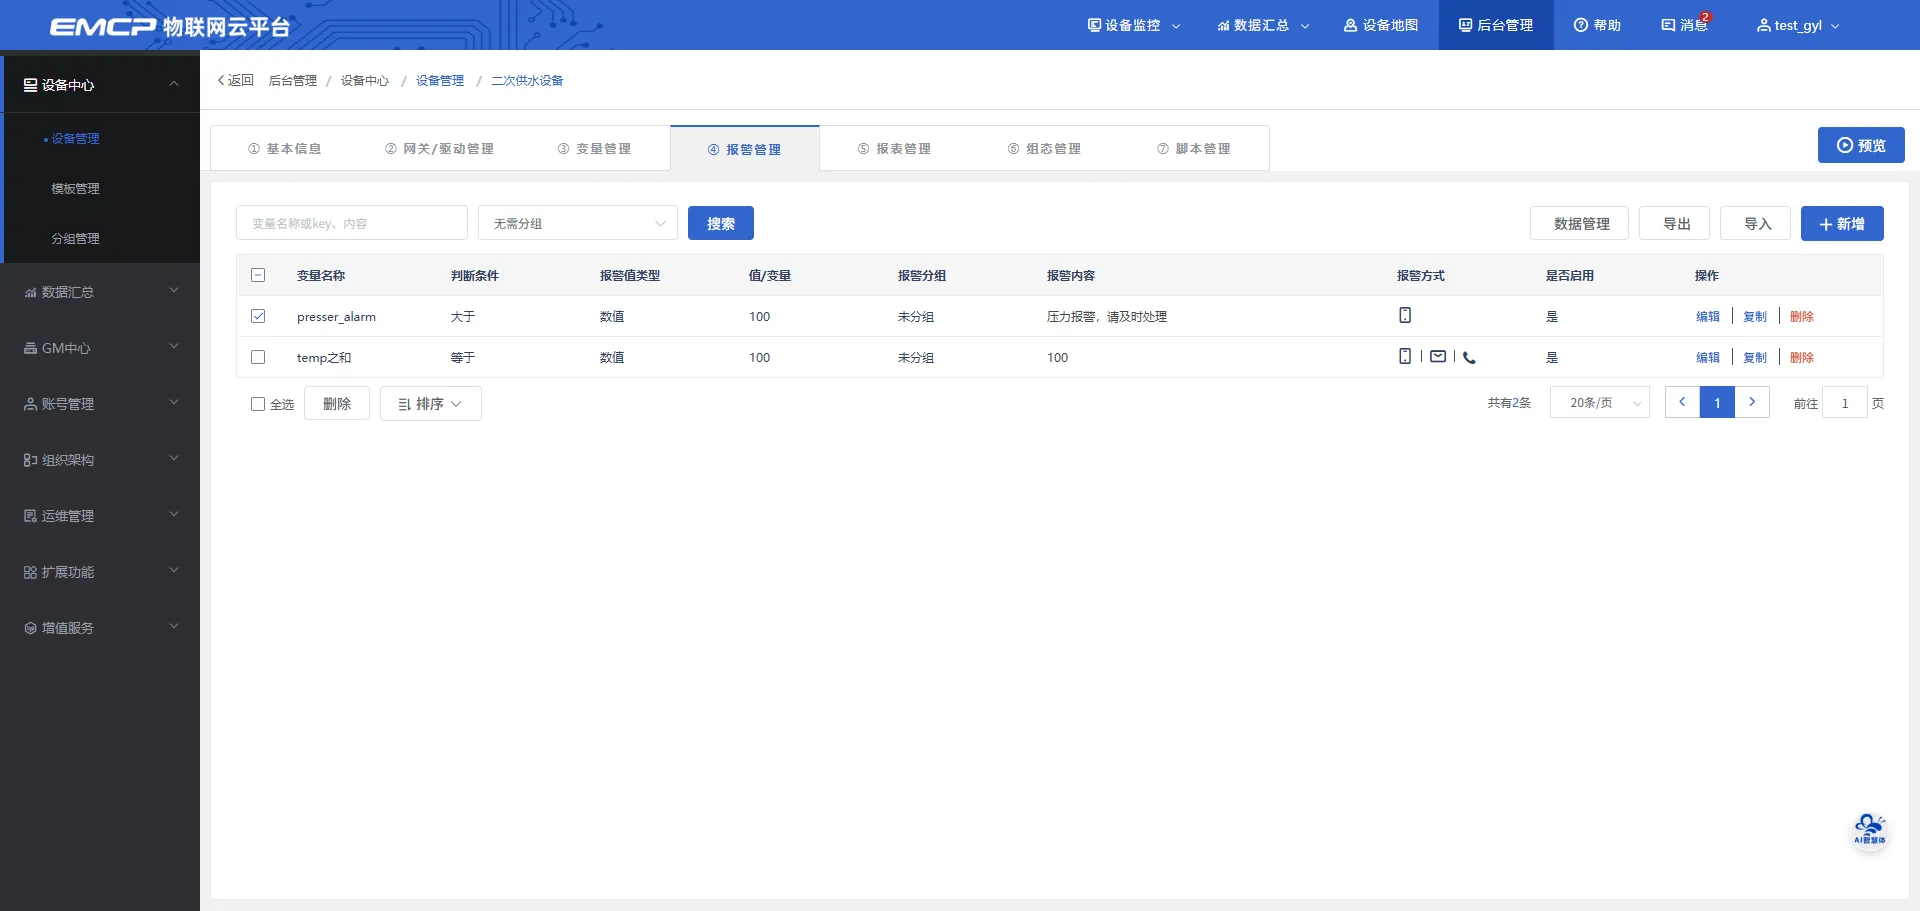This screenshot has height=911, width=1920.
Task: Delete the temp之和 alarm row
Action: pyautogui.click(x=1802, y=357)
